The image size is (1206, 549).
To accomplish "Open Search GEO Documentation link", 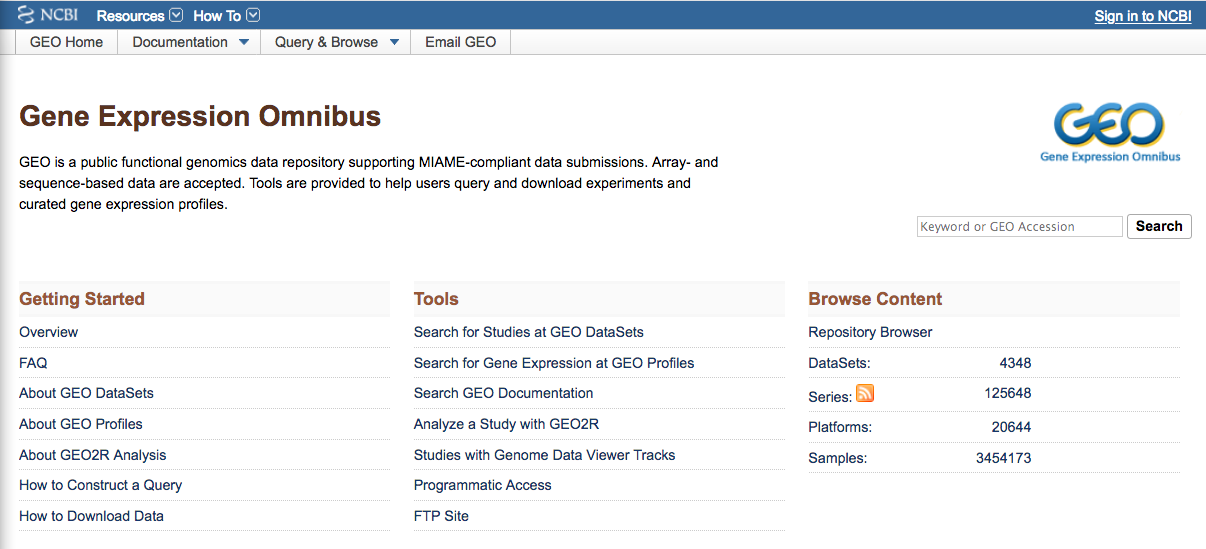I will [504, 393].
